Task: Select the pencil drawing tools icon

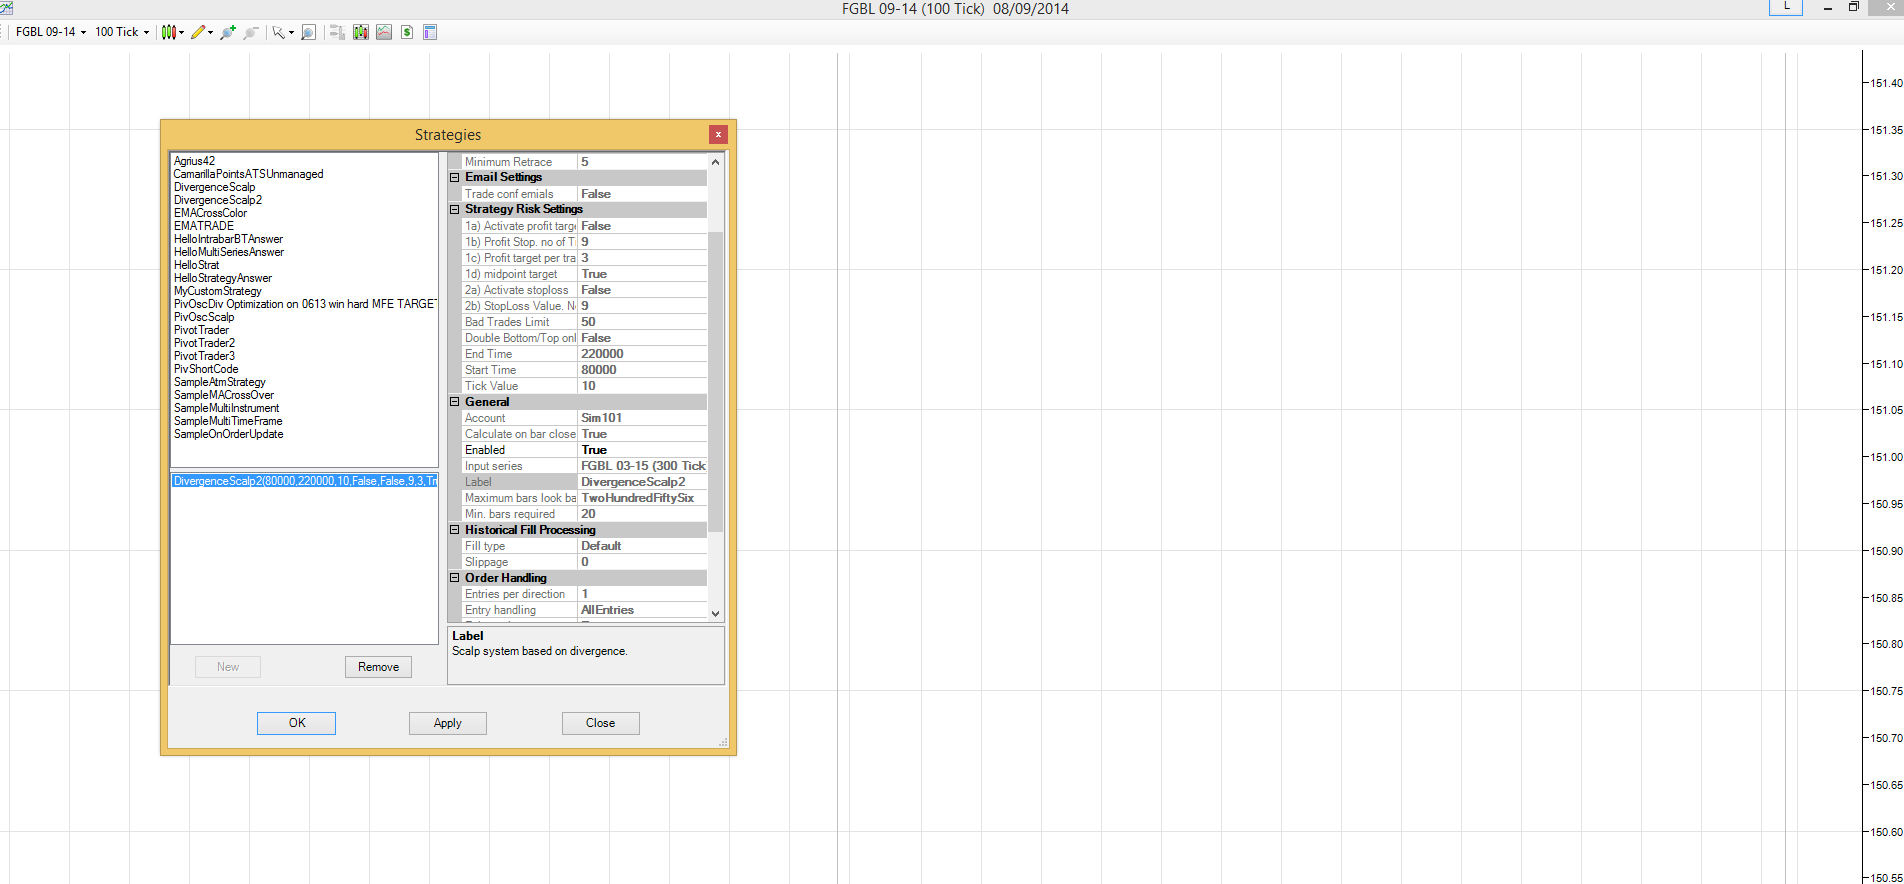Action: (x=198, y=32)
